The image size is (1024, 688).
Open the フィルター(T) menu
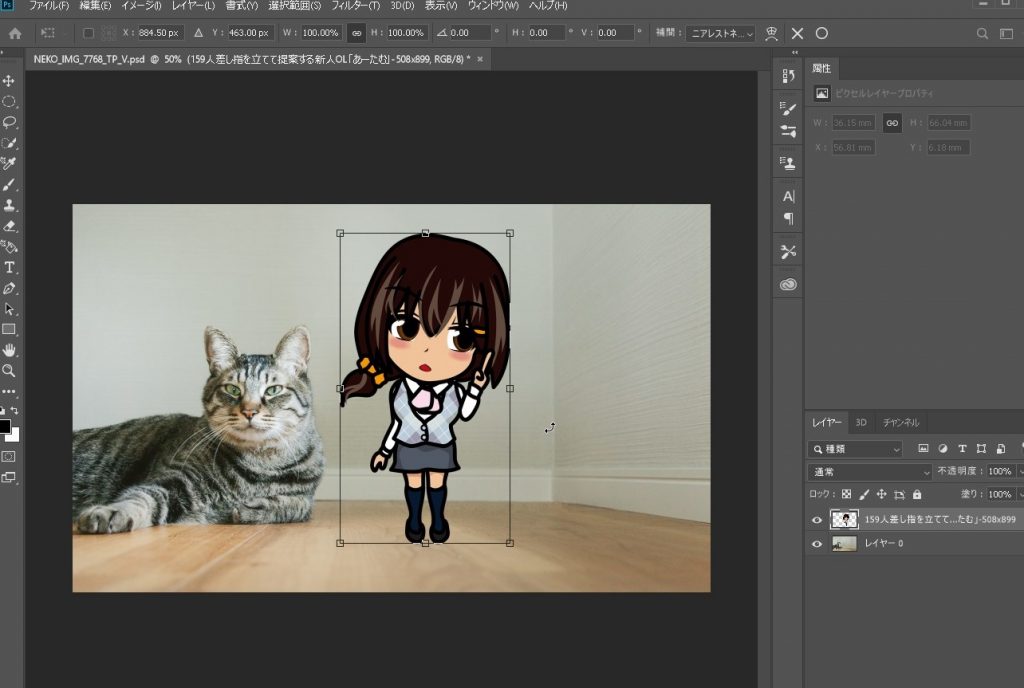357,6
